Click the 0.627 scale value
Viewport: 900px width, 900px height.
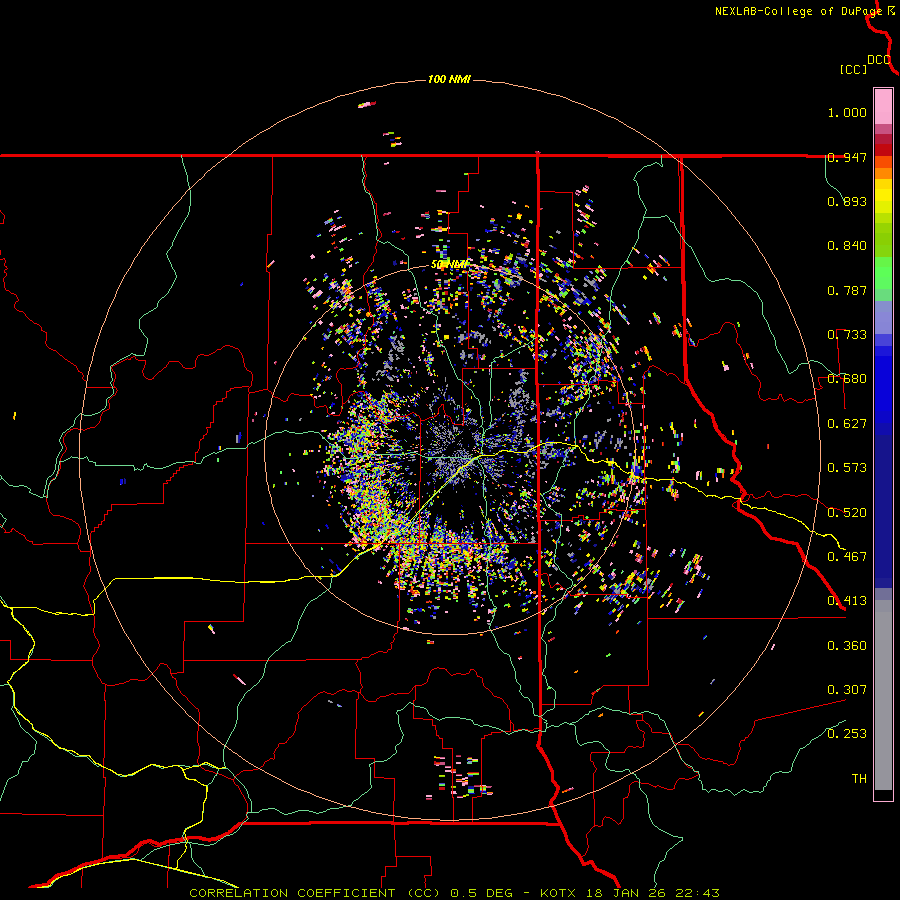[847, 424]
